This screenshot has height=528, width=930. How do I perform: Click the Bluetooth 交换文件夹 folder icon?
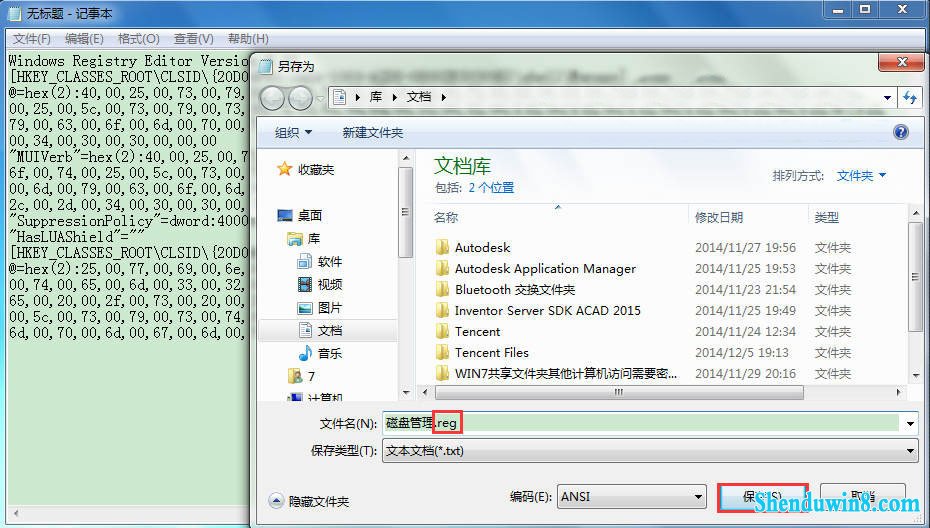click(x=442, y=290)
